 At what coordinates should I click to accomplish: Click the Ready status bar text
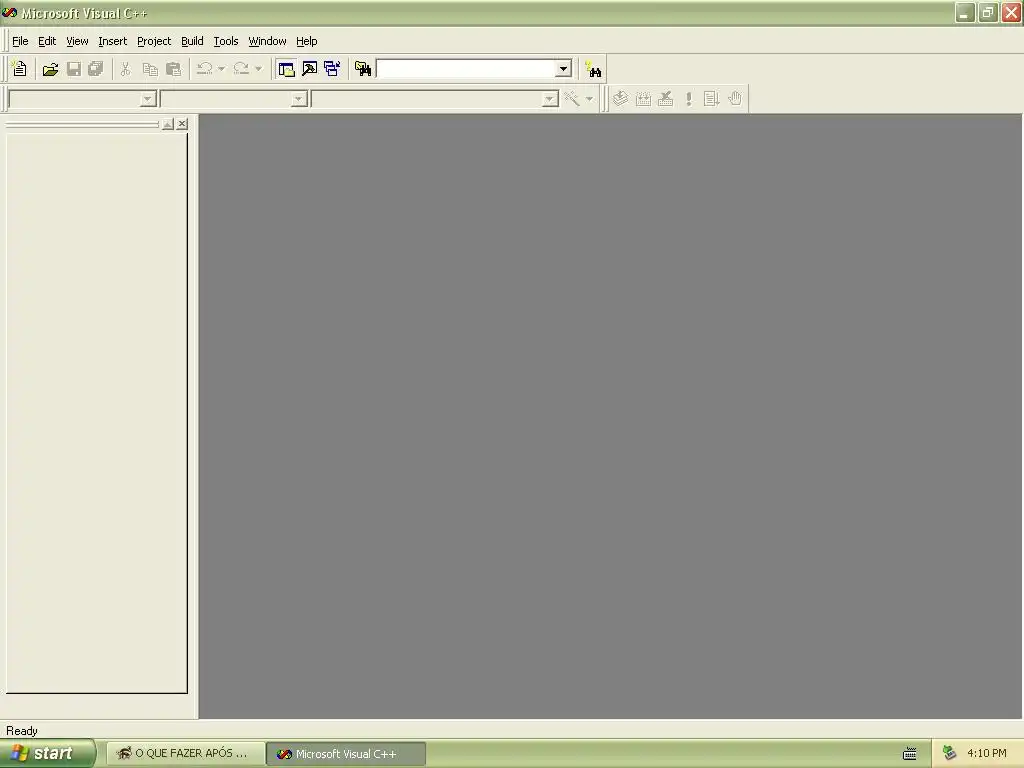22,731
